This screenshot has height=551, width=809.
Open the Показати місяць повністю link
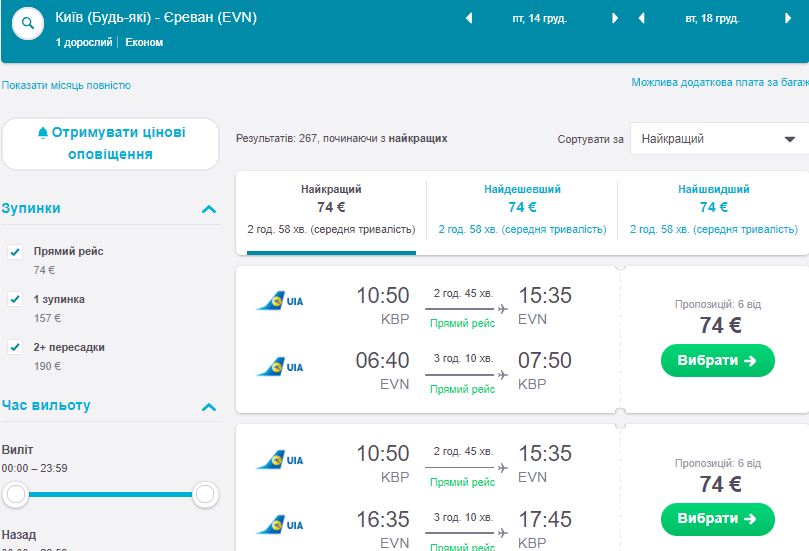coord(66,86)
